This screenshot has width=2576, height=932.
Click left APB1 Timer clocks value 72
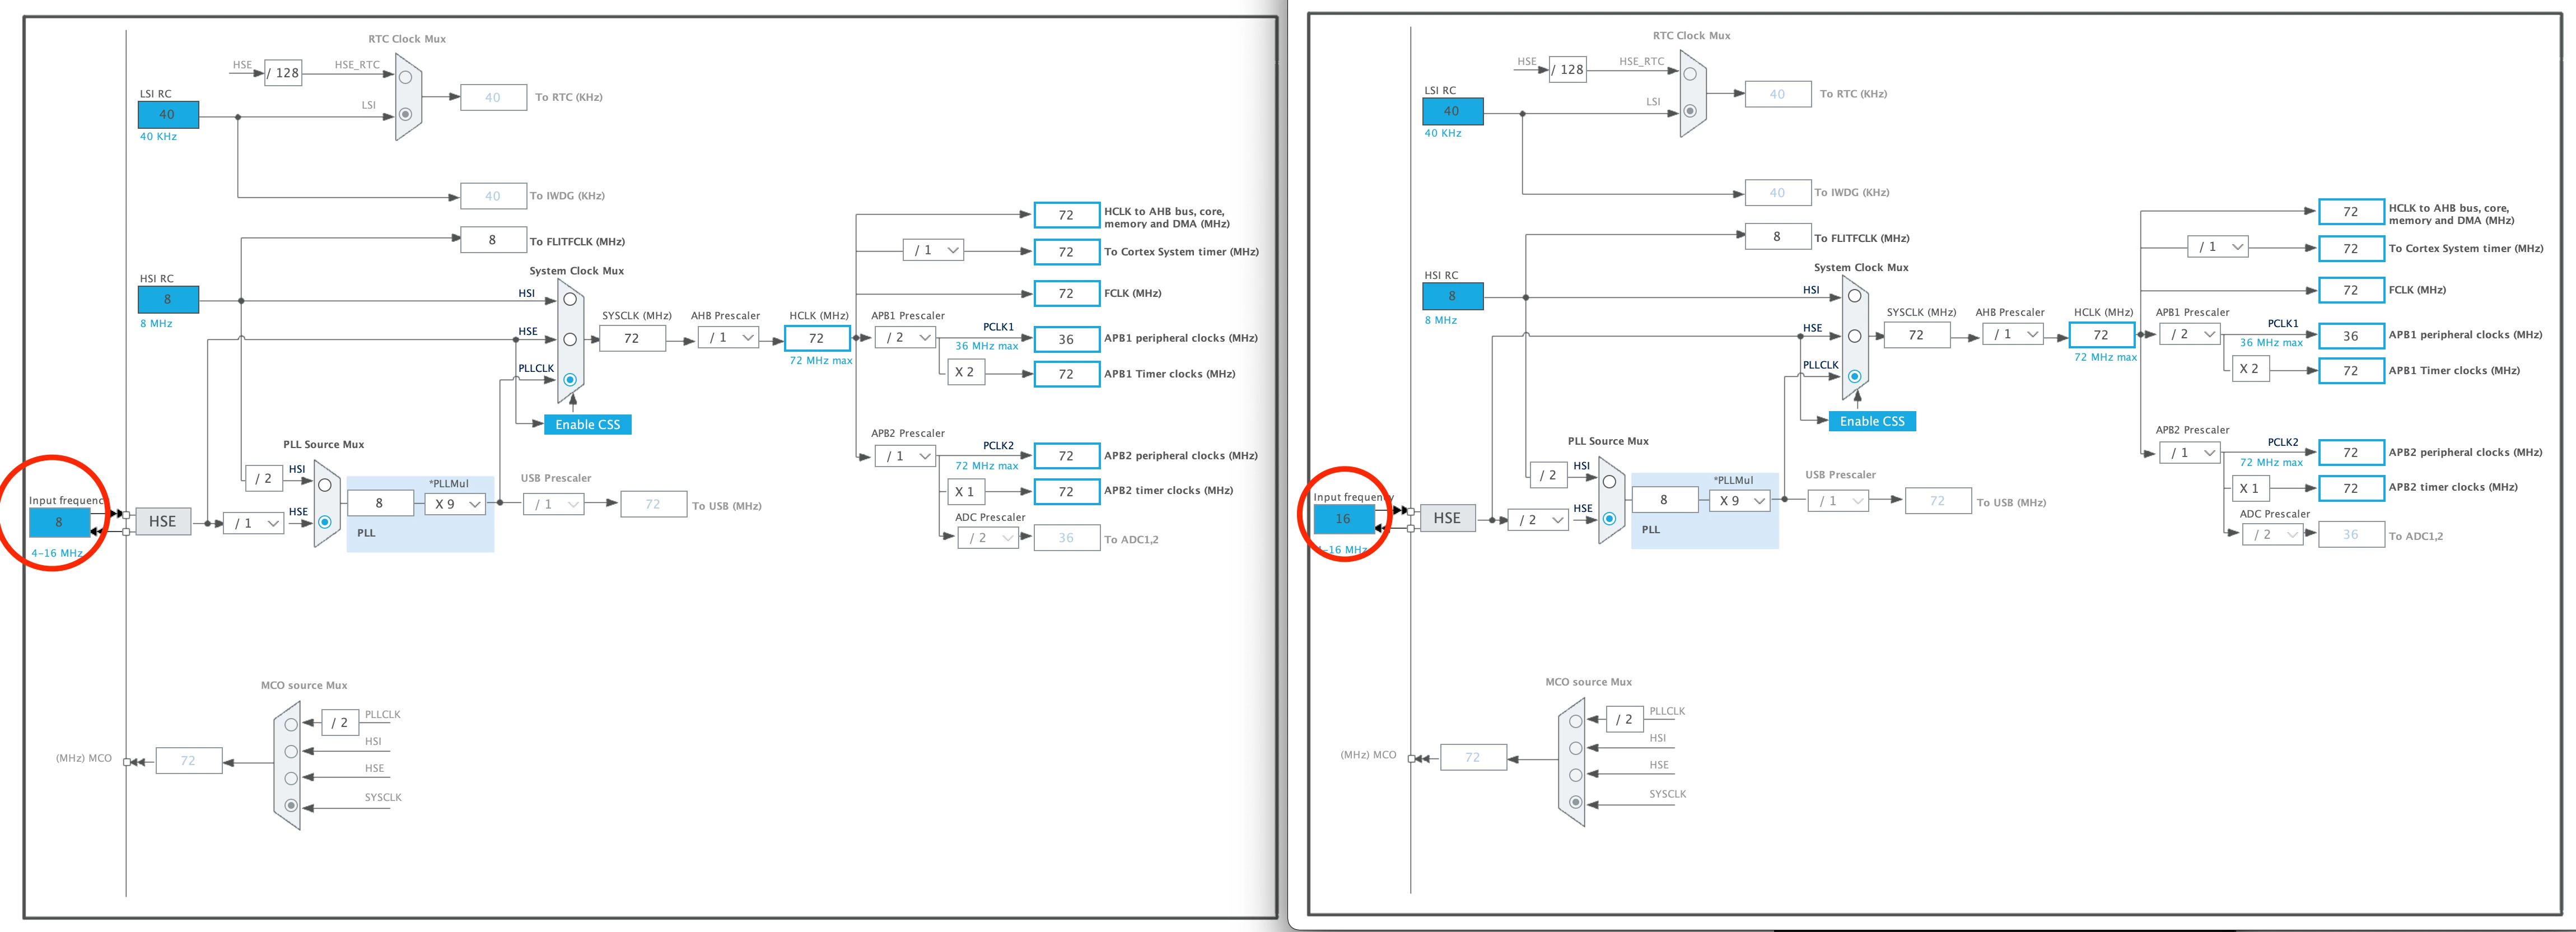click(1067, 374)
